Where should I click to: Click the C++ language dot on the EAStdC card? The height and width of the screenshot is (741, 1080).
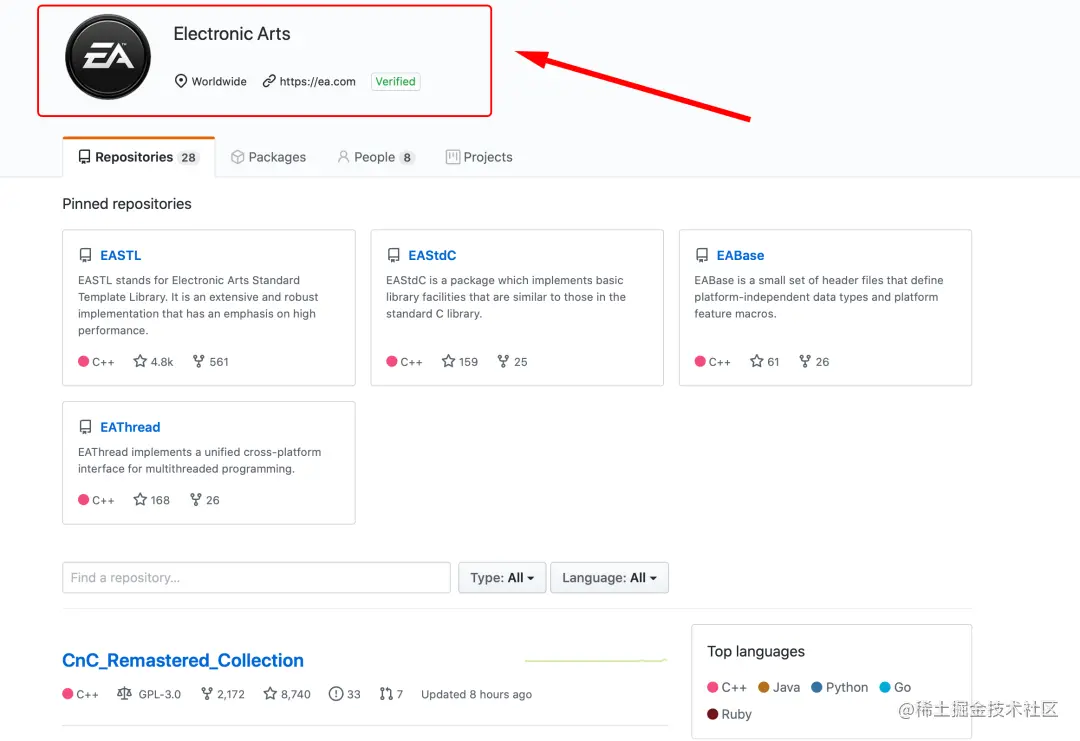point(392,361)
